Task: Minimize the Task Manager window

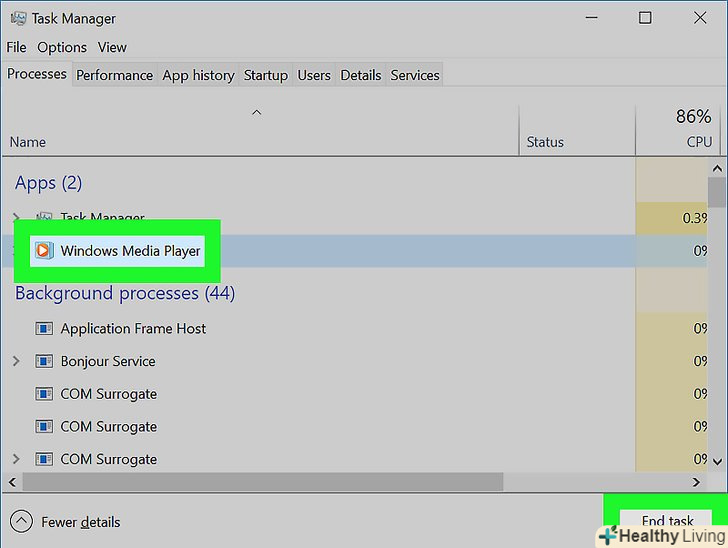Action: coord(592,18)
